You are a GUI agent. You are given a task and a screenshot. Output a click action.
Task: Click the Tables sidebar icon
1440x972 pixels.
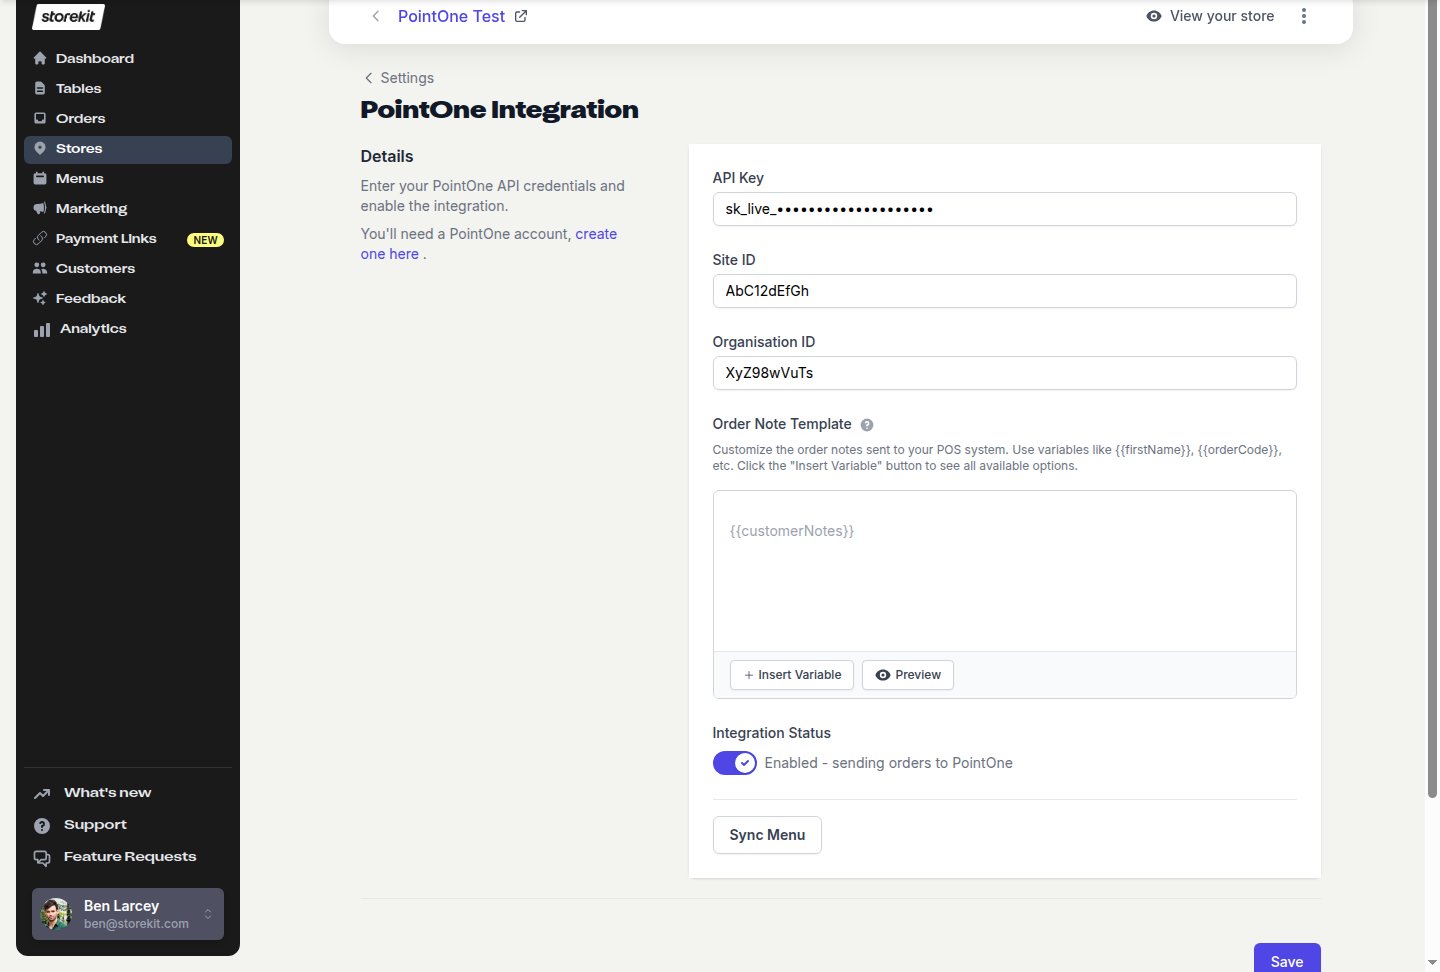click(40, 88)
